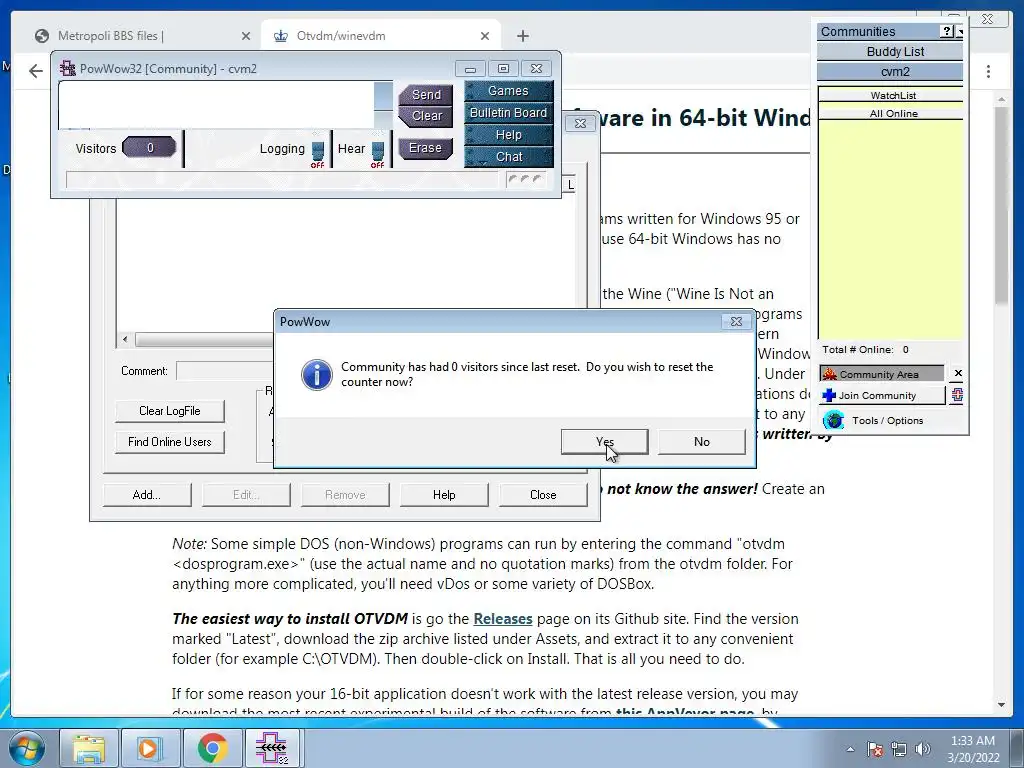
Task: Open File Explorer from taskbar
Action: [x=89, y=748]
